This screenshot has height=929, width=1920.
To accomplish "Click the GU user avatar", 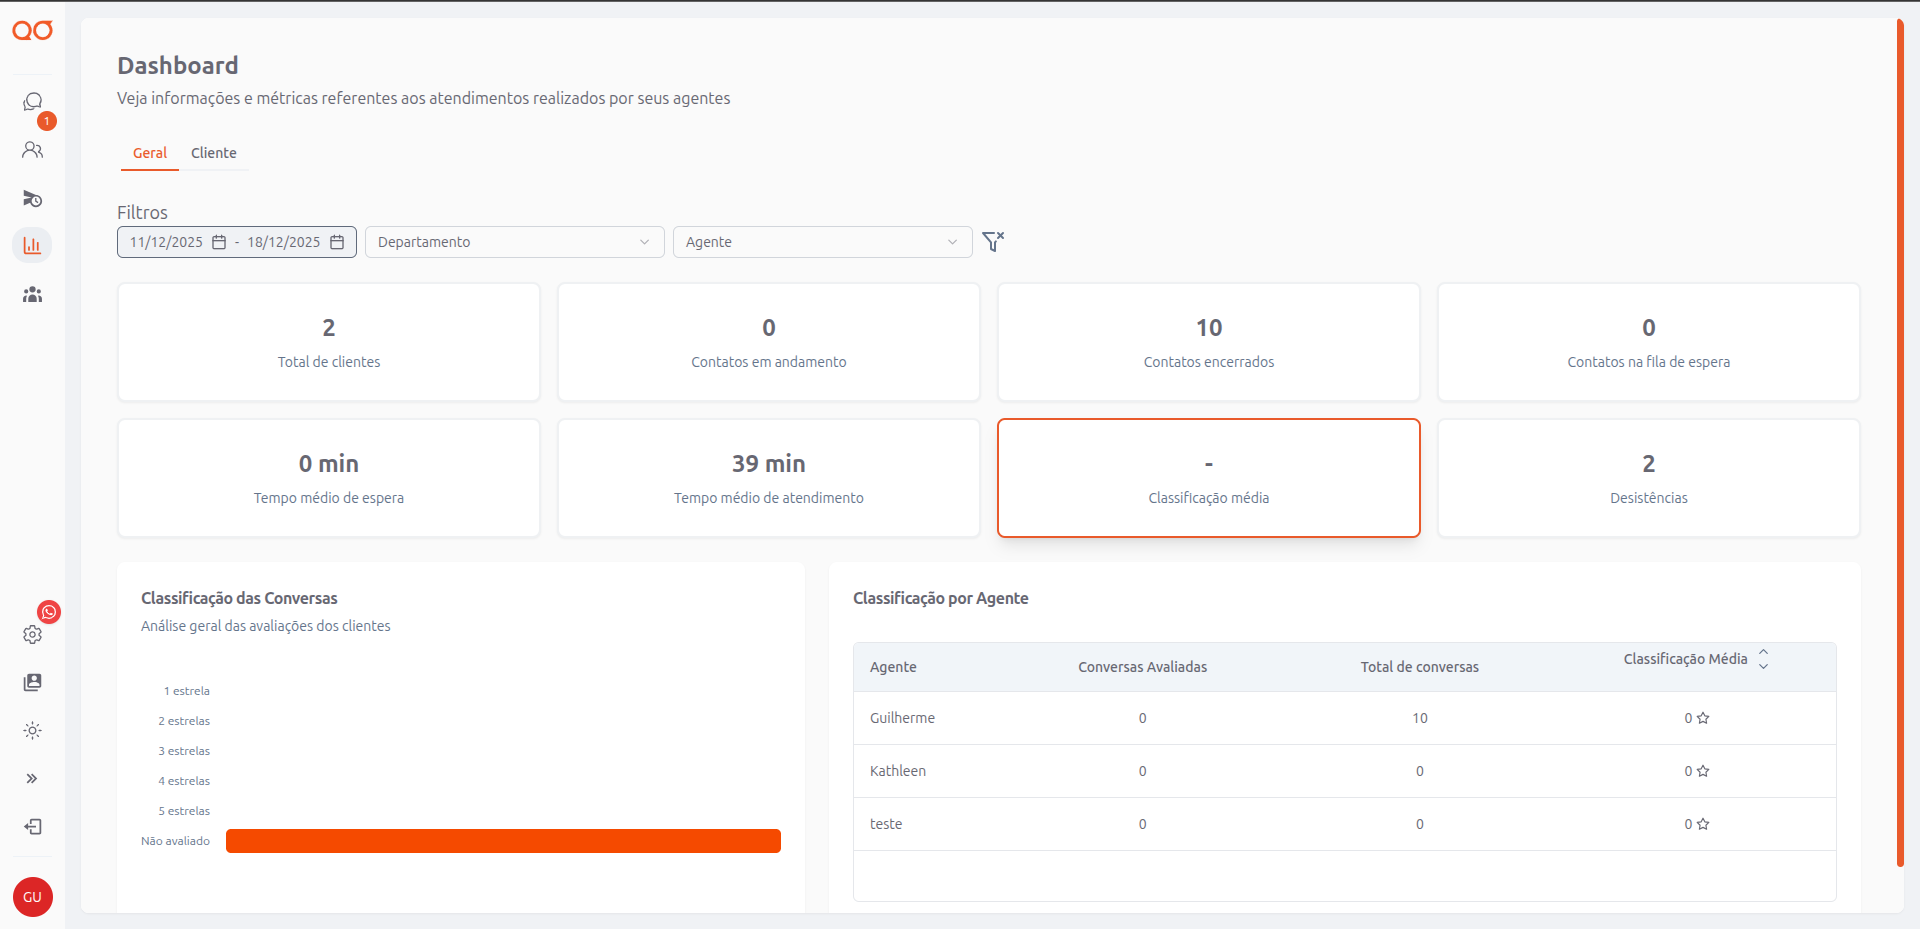I will tap(33, 897).
